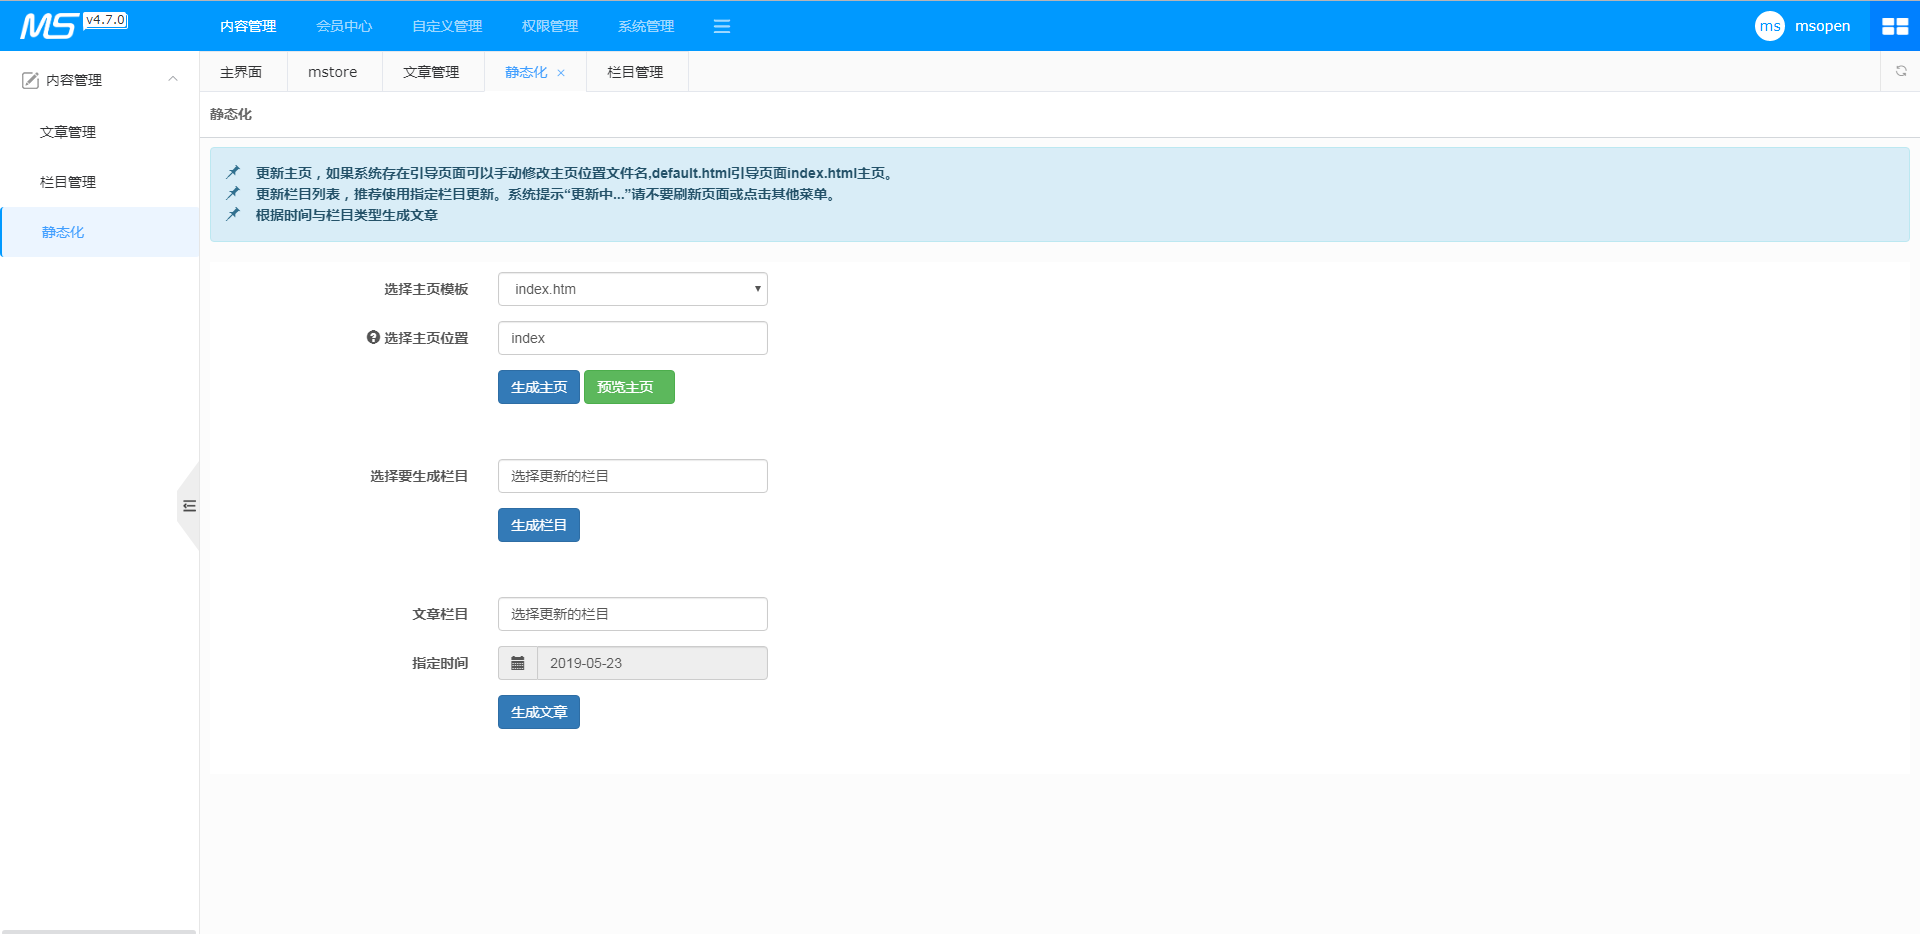1920x934 pixels.
Task: Click the 静态化 page heading
Action: (231, 114)
